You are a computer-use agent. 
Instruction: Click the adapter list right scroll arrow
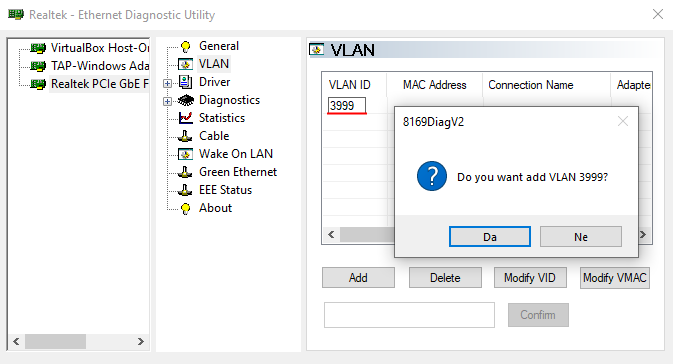click(141, 342)
